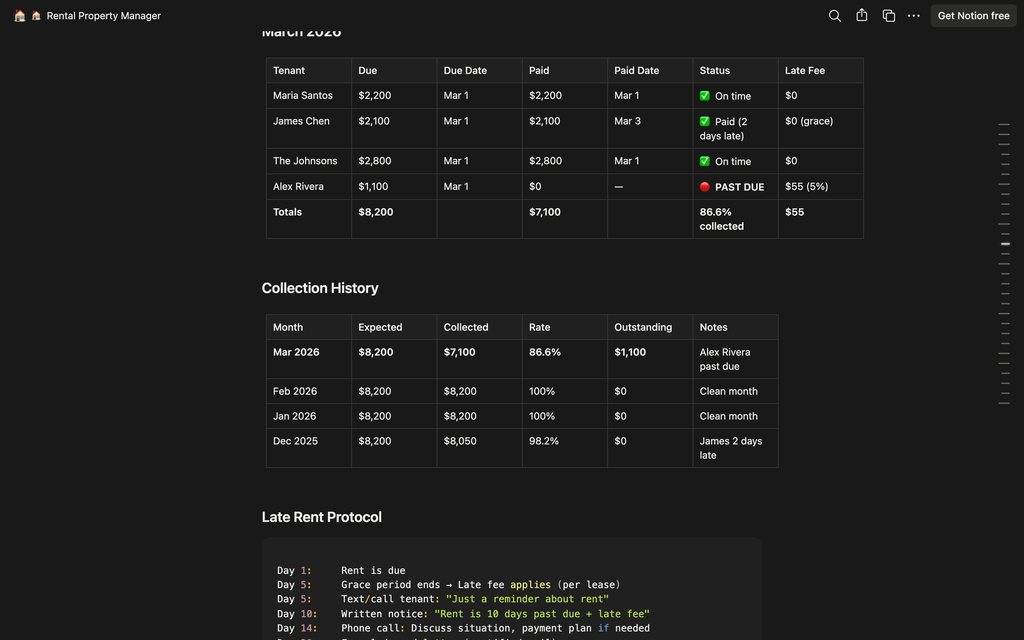Click the $1,100 outstanding cell in Collection History
The image size is (1024, 640).
[x=650, y=359]
